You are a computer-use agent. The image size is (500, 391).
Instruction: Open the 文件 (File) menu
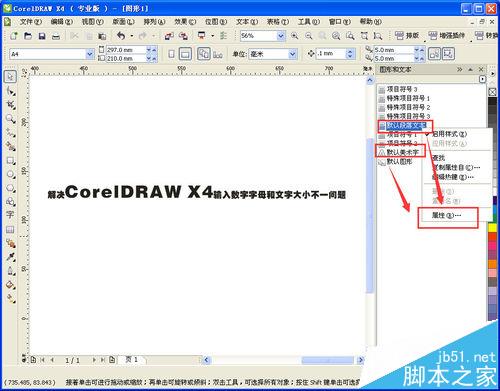[x=31, y=22]
